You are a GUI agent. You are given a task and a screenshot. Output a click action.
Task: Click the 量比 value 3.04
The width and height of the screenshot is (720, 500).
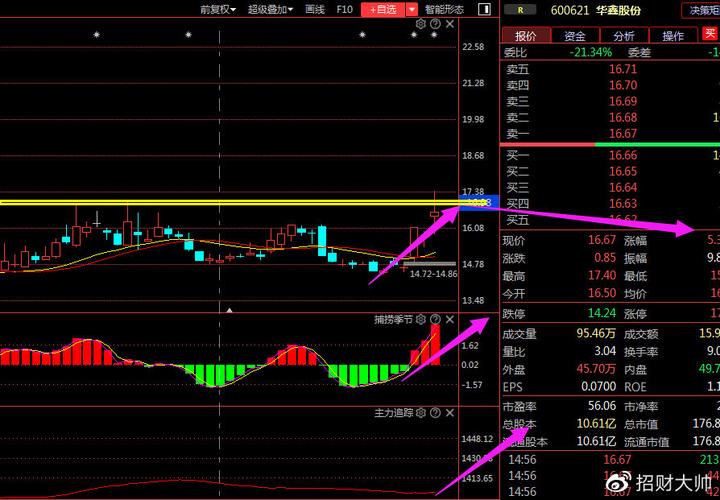605,351
